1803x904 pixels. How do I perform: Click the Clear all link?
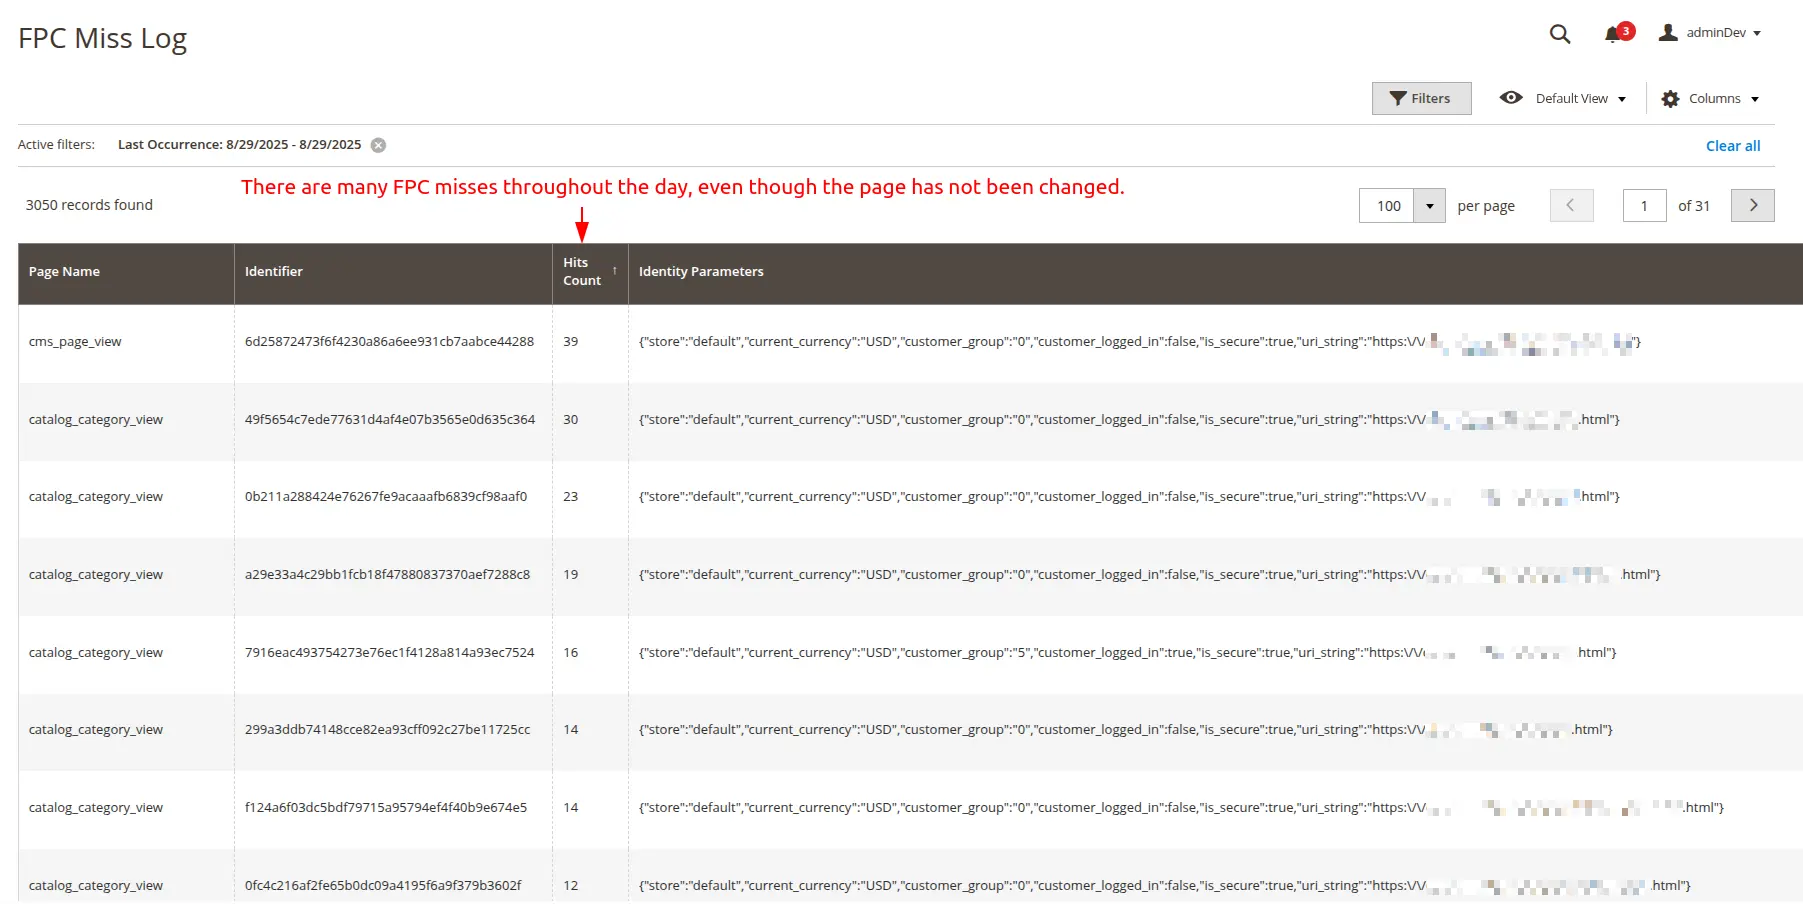tap(1733, 145)
